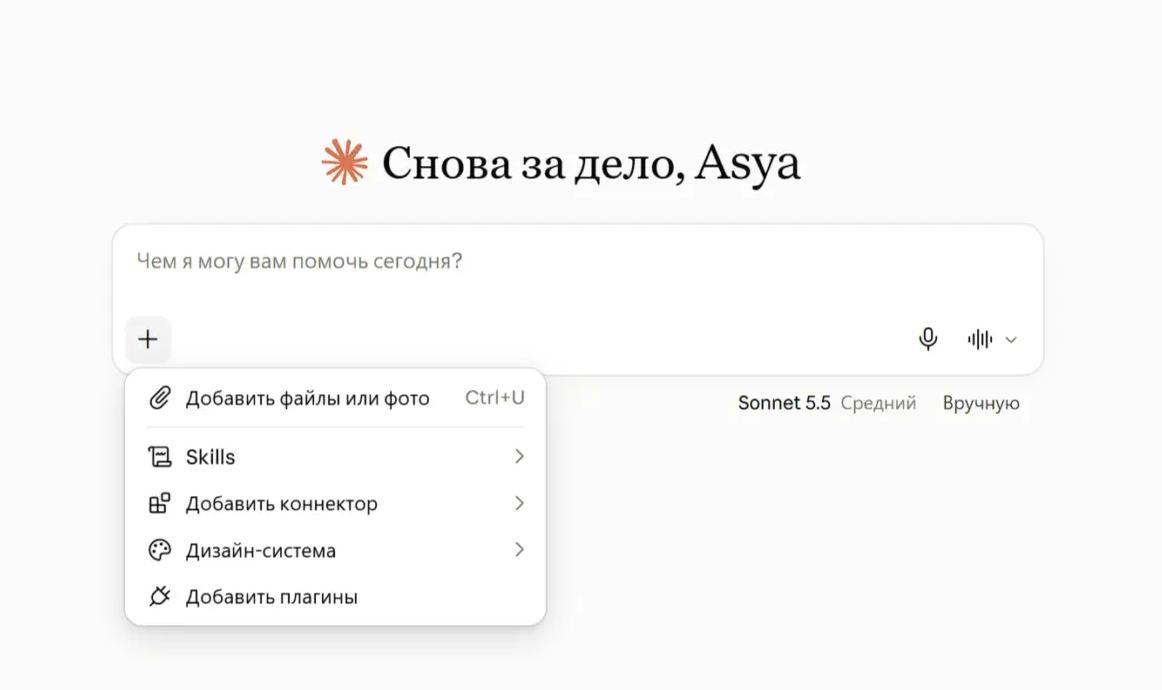Screen dimensions: 1162x690
Task: Click the orange starburst logo
Action: click(x=345, y=162)
